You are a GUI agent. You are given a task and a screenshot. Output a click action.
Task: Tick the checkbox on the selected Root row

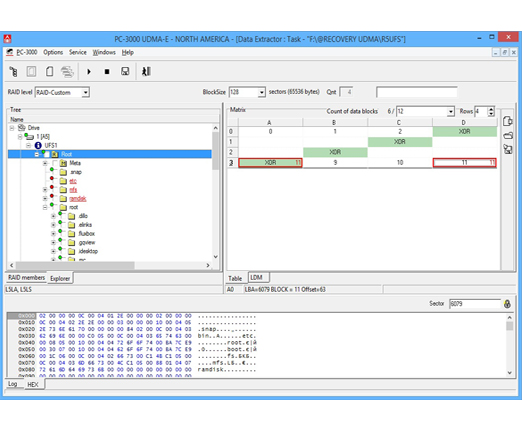pos(47,154)
